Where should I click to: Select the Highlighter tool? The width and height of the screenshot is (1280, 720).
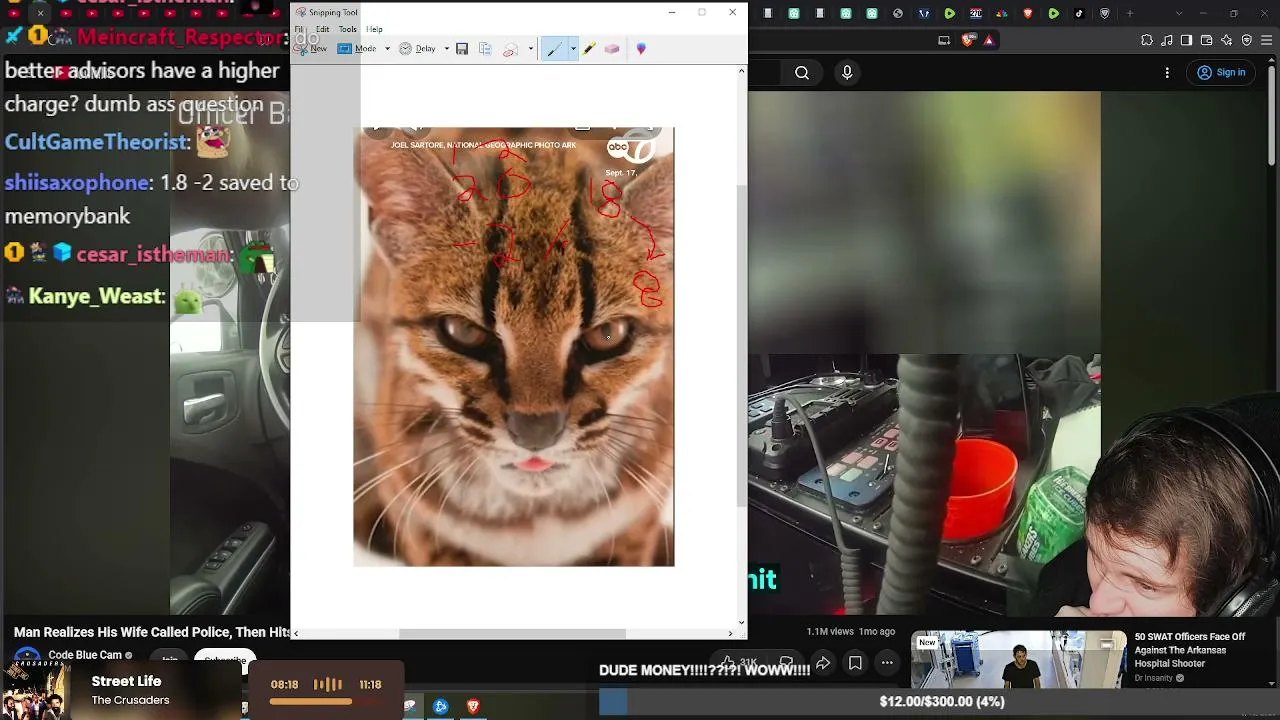coord(590,49)
